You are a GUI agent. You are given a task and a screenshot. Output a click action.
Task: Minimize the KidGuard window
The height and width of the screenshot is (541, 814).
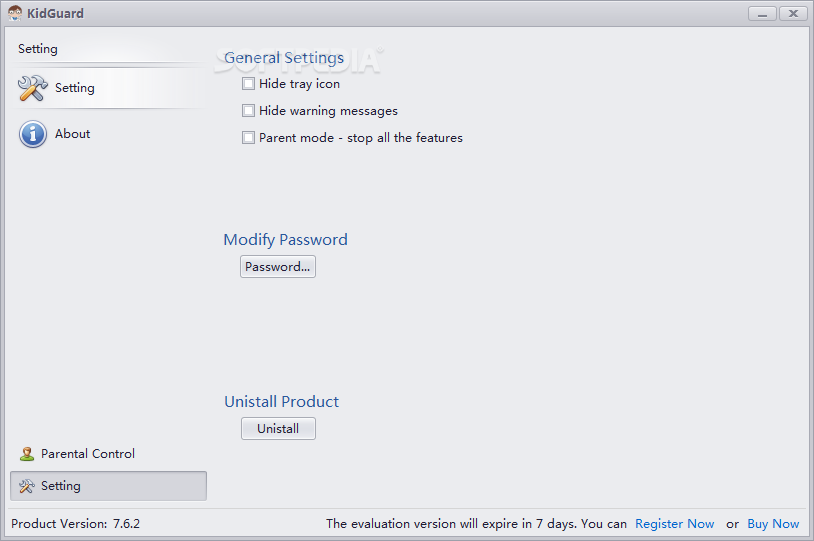[x=762, y=13]
